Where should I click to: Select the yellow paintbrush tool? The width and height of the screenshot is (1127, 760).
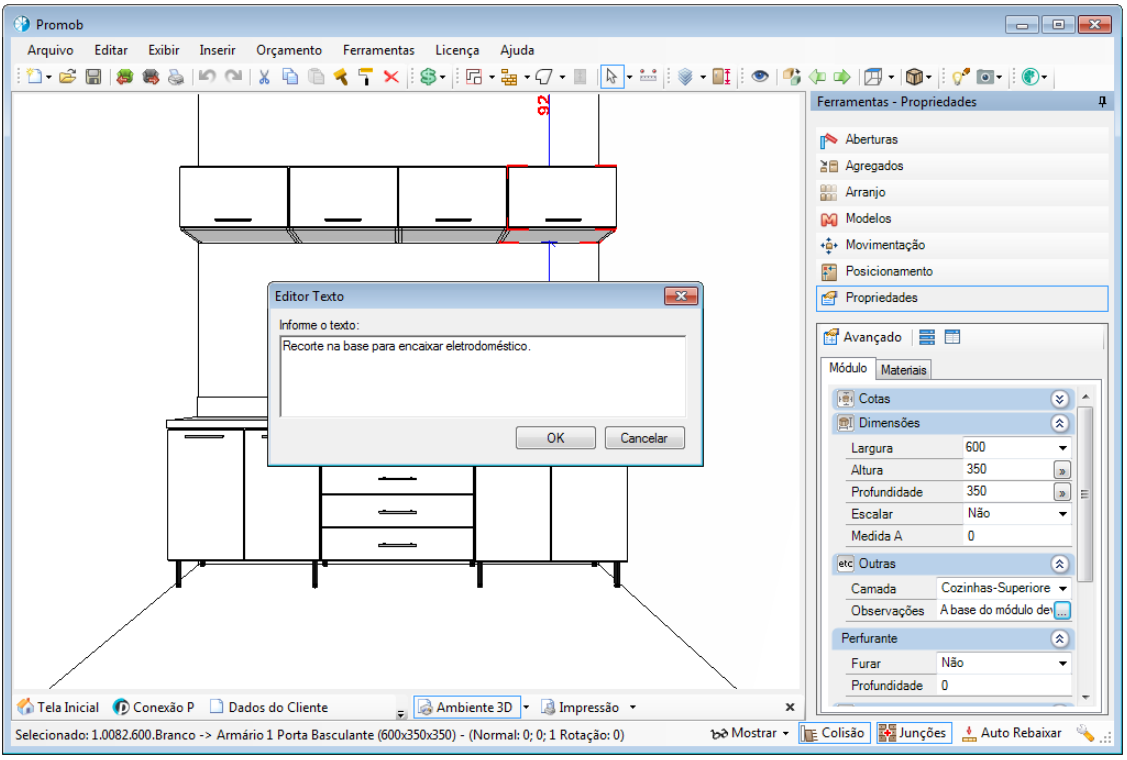(x=341, y=76)
